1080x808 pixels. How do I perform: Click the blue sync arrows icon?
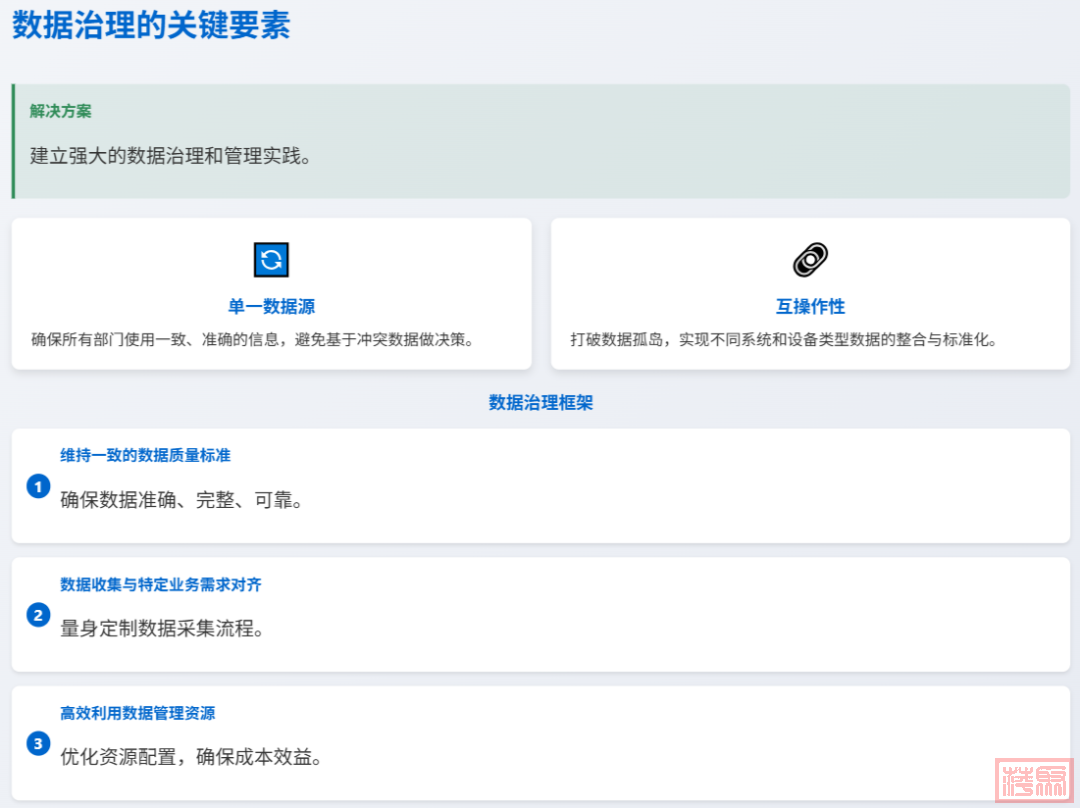pos(271,260)
